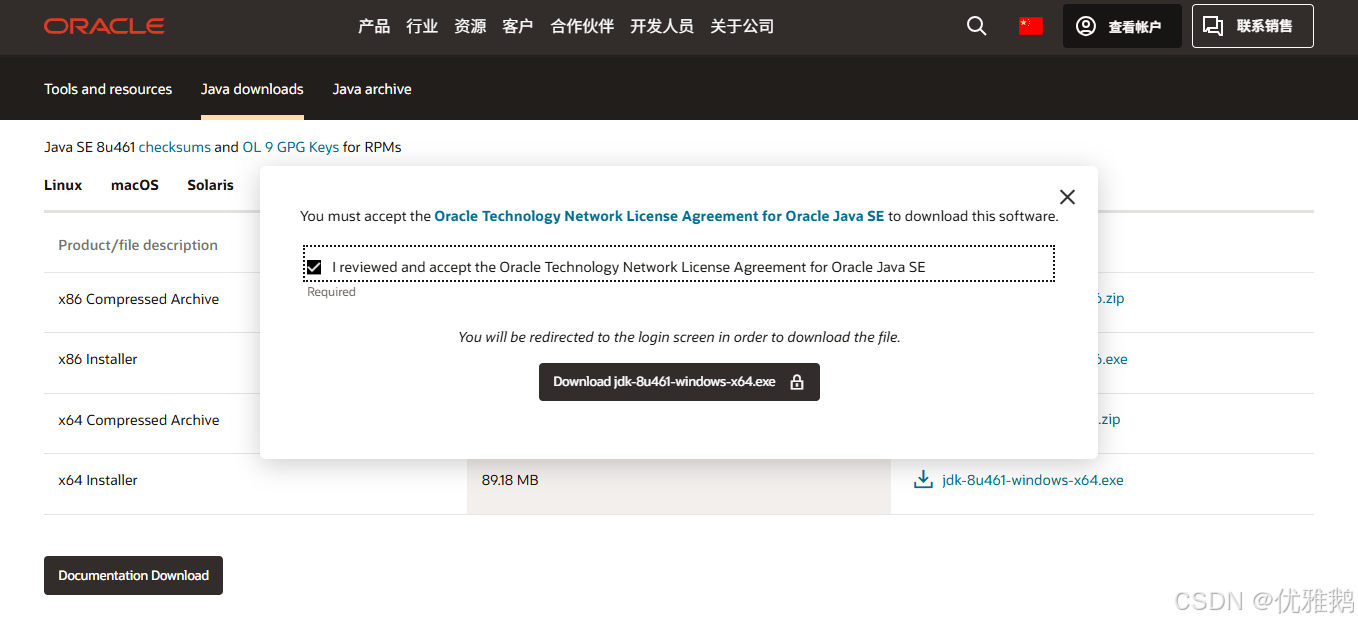Screen dimensions: 1358x624
Task: Open the 资源 menu
Action: [470, 26]
